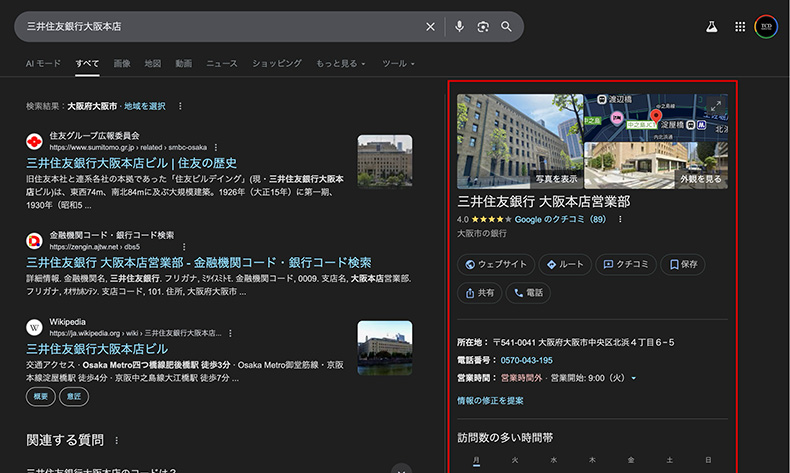Viewport: 790px width, 473px height.
Task: Click 情報の修正を提案 link
Action: (490, 401)
